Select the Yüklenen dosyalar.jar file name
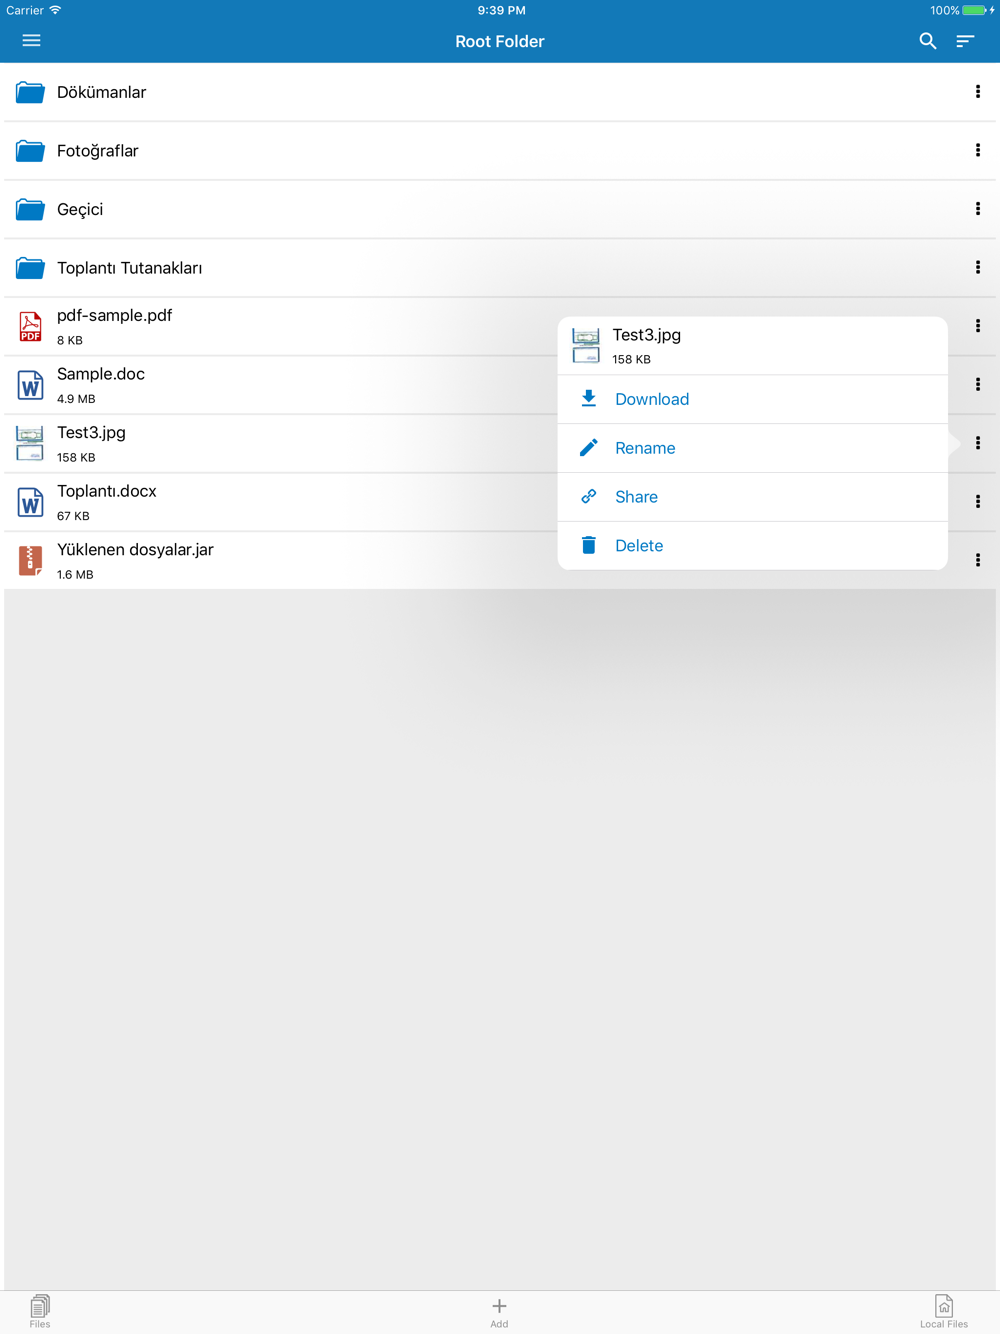The width and height of the screenshot is (1000, 1334). tap(135, 550)
